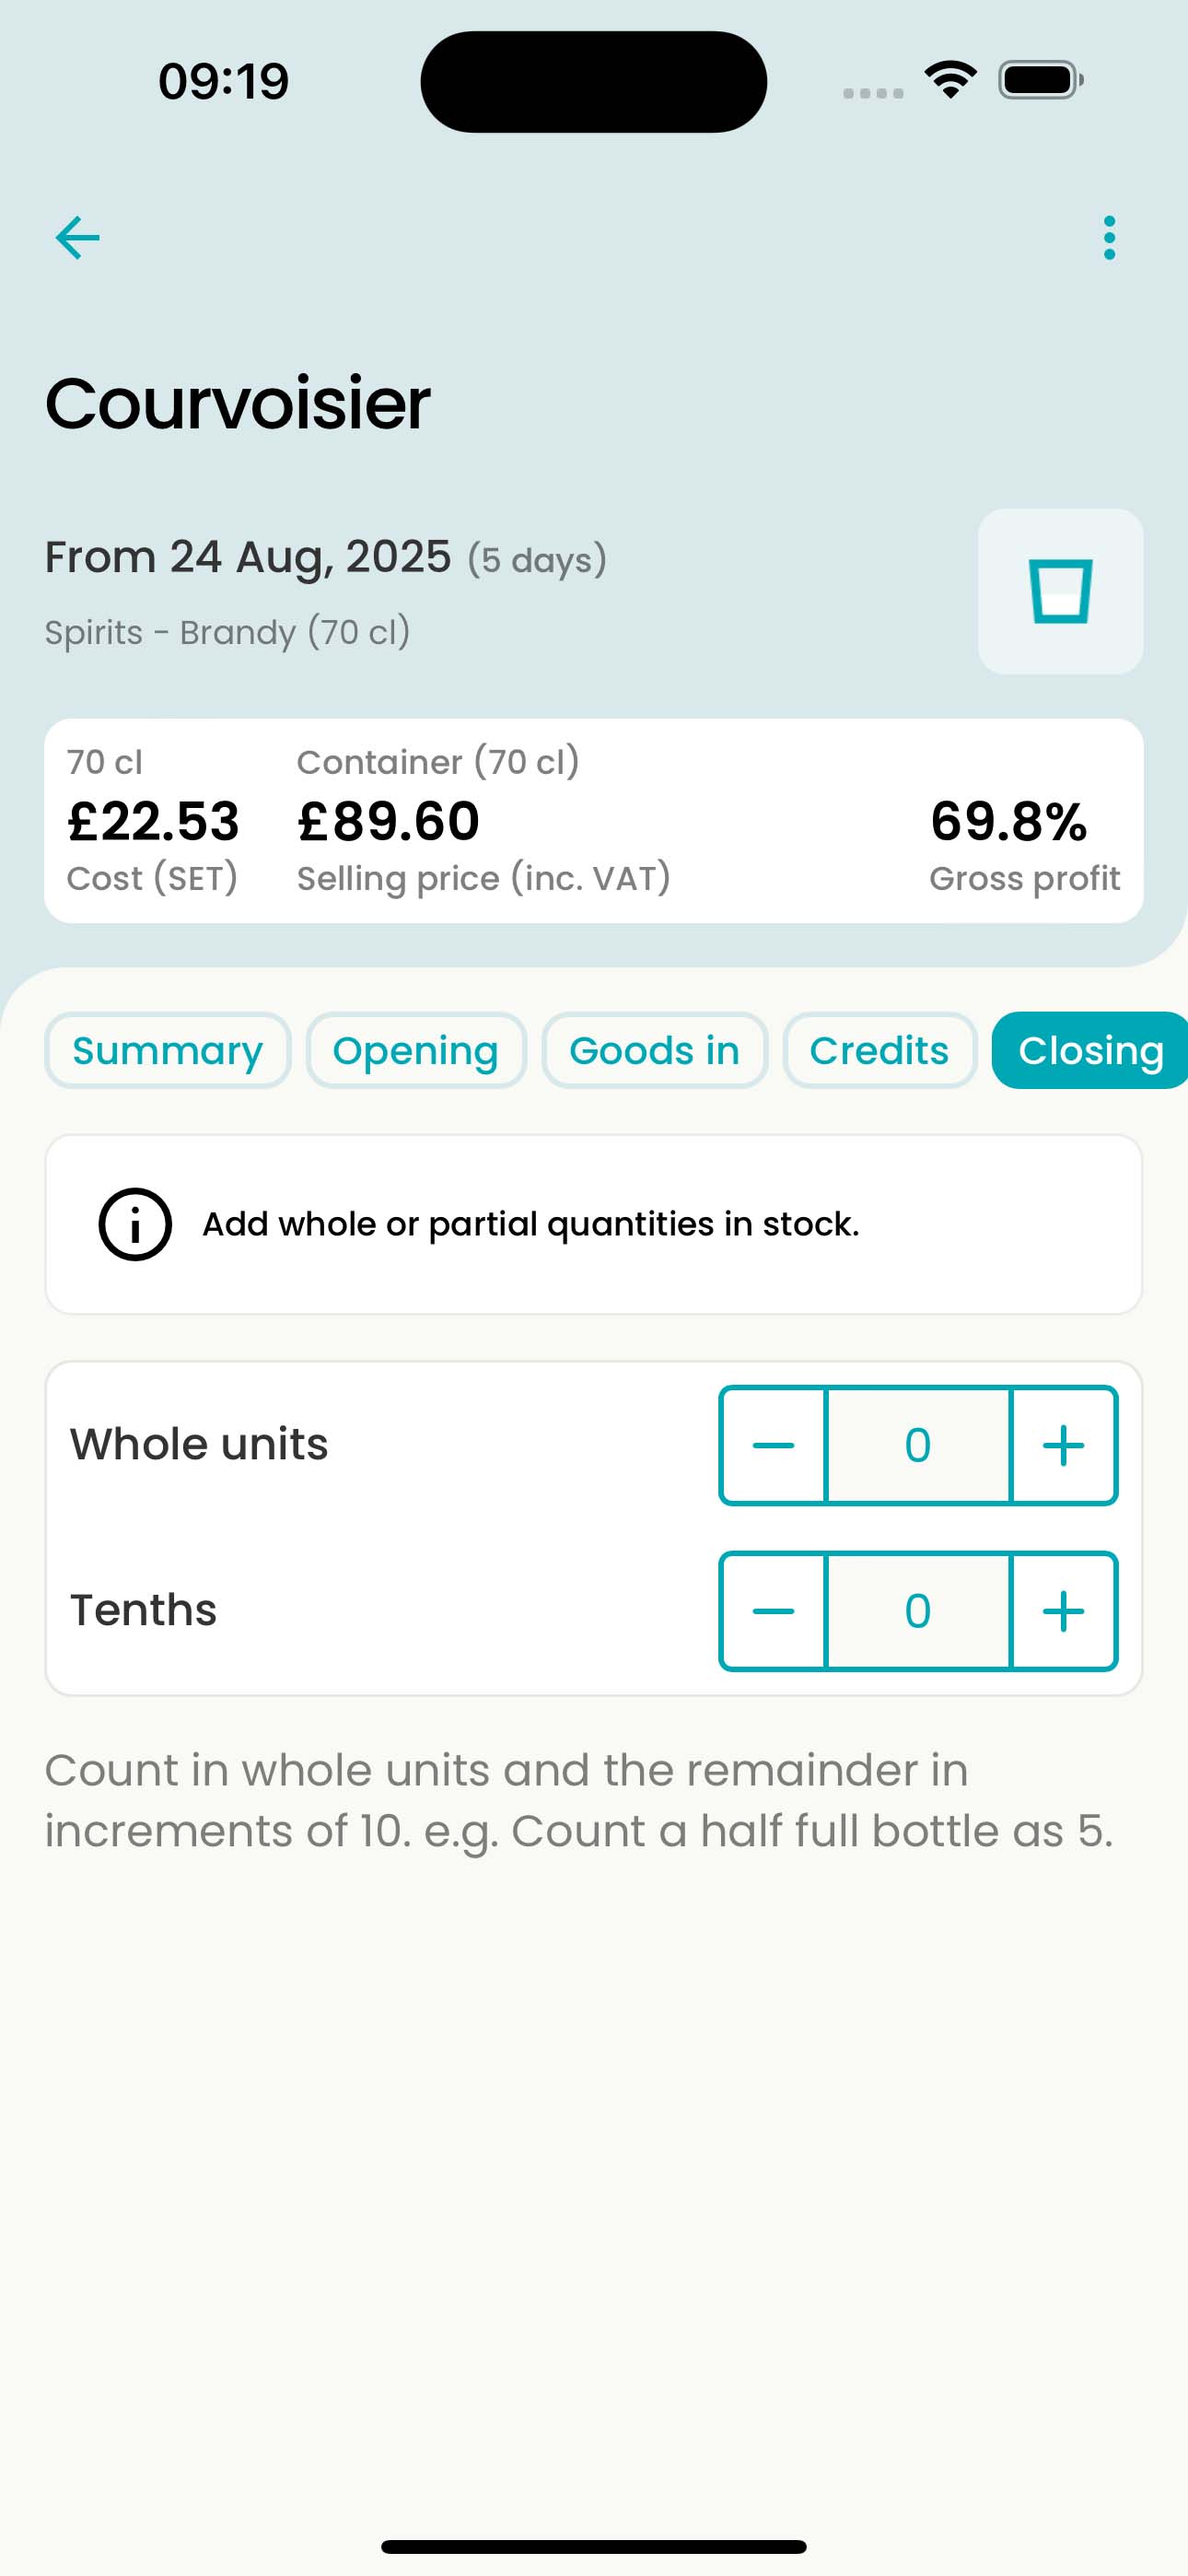1188x2576 pixels.
Task: Tap the glass container icon button
Action: tap(1060, 591)
